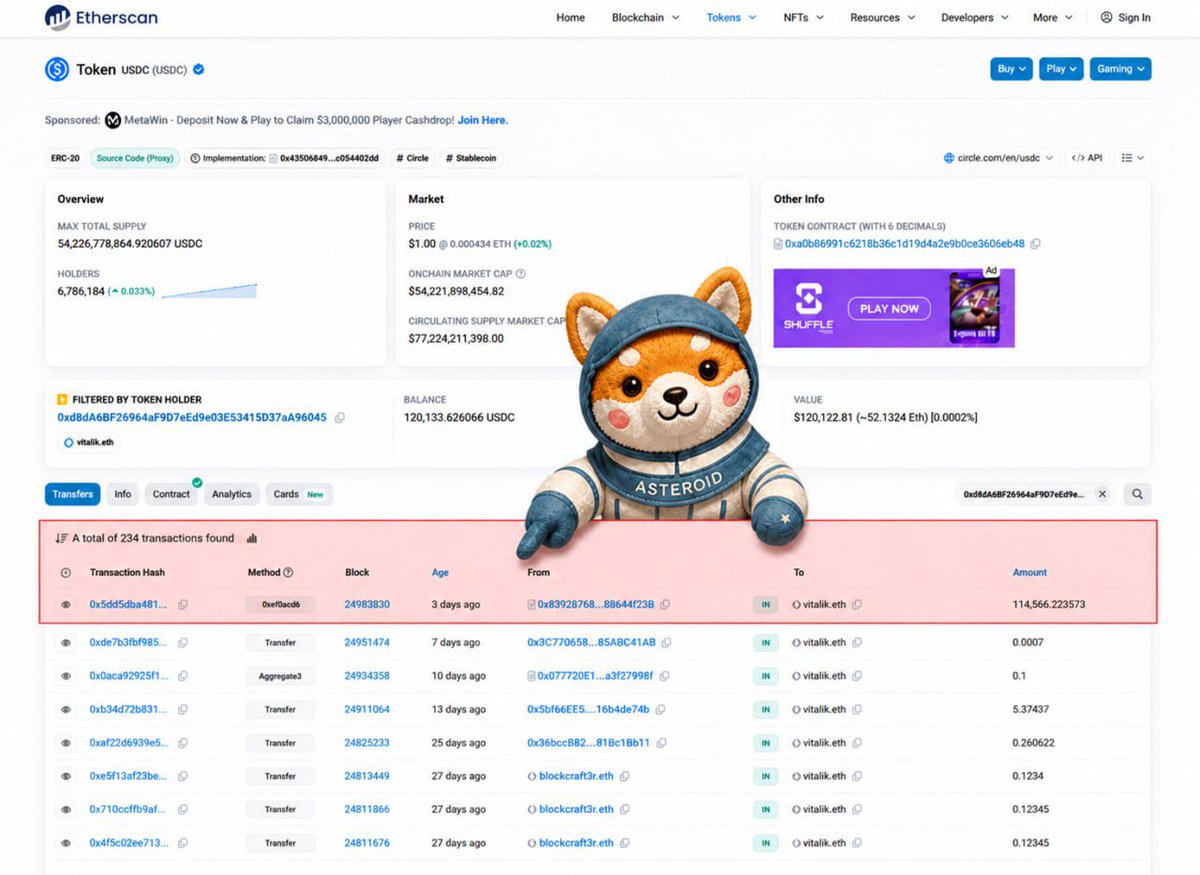Image resolution: width=1200 pixels, height=875 pixels.
Task: Click the magnifier search button
Action: (x=1137, y=494)
